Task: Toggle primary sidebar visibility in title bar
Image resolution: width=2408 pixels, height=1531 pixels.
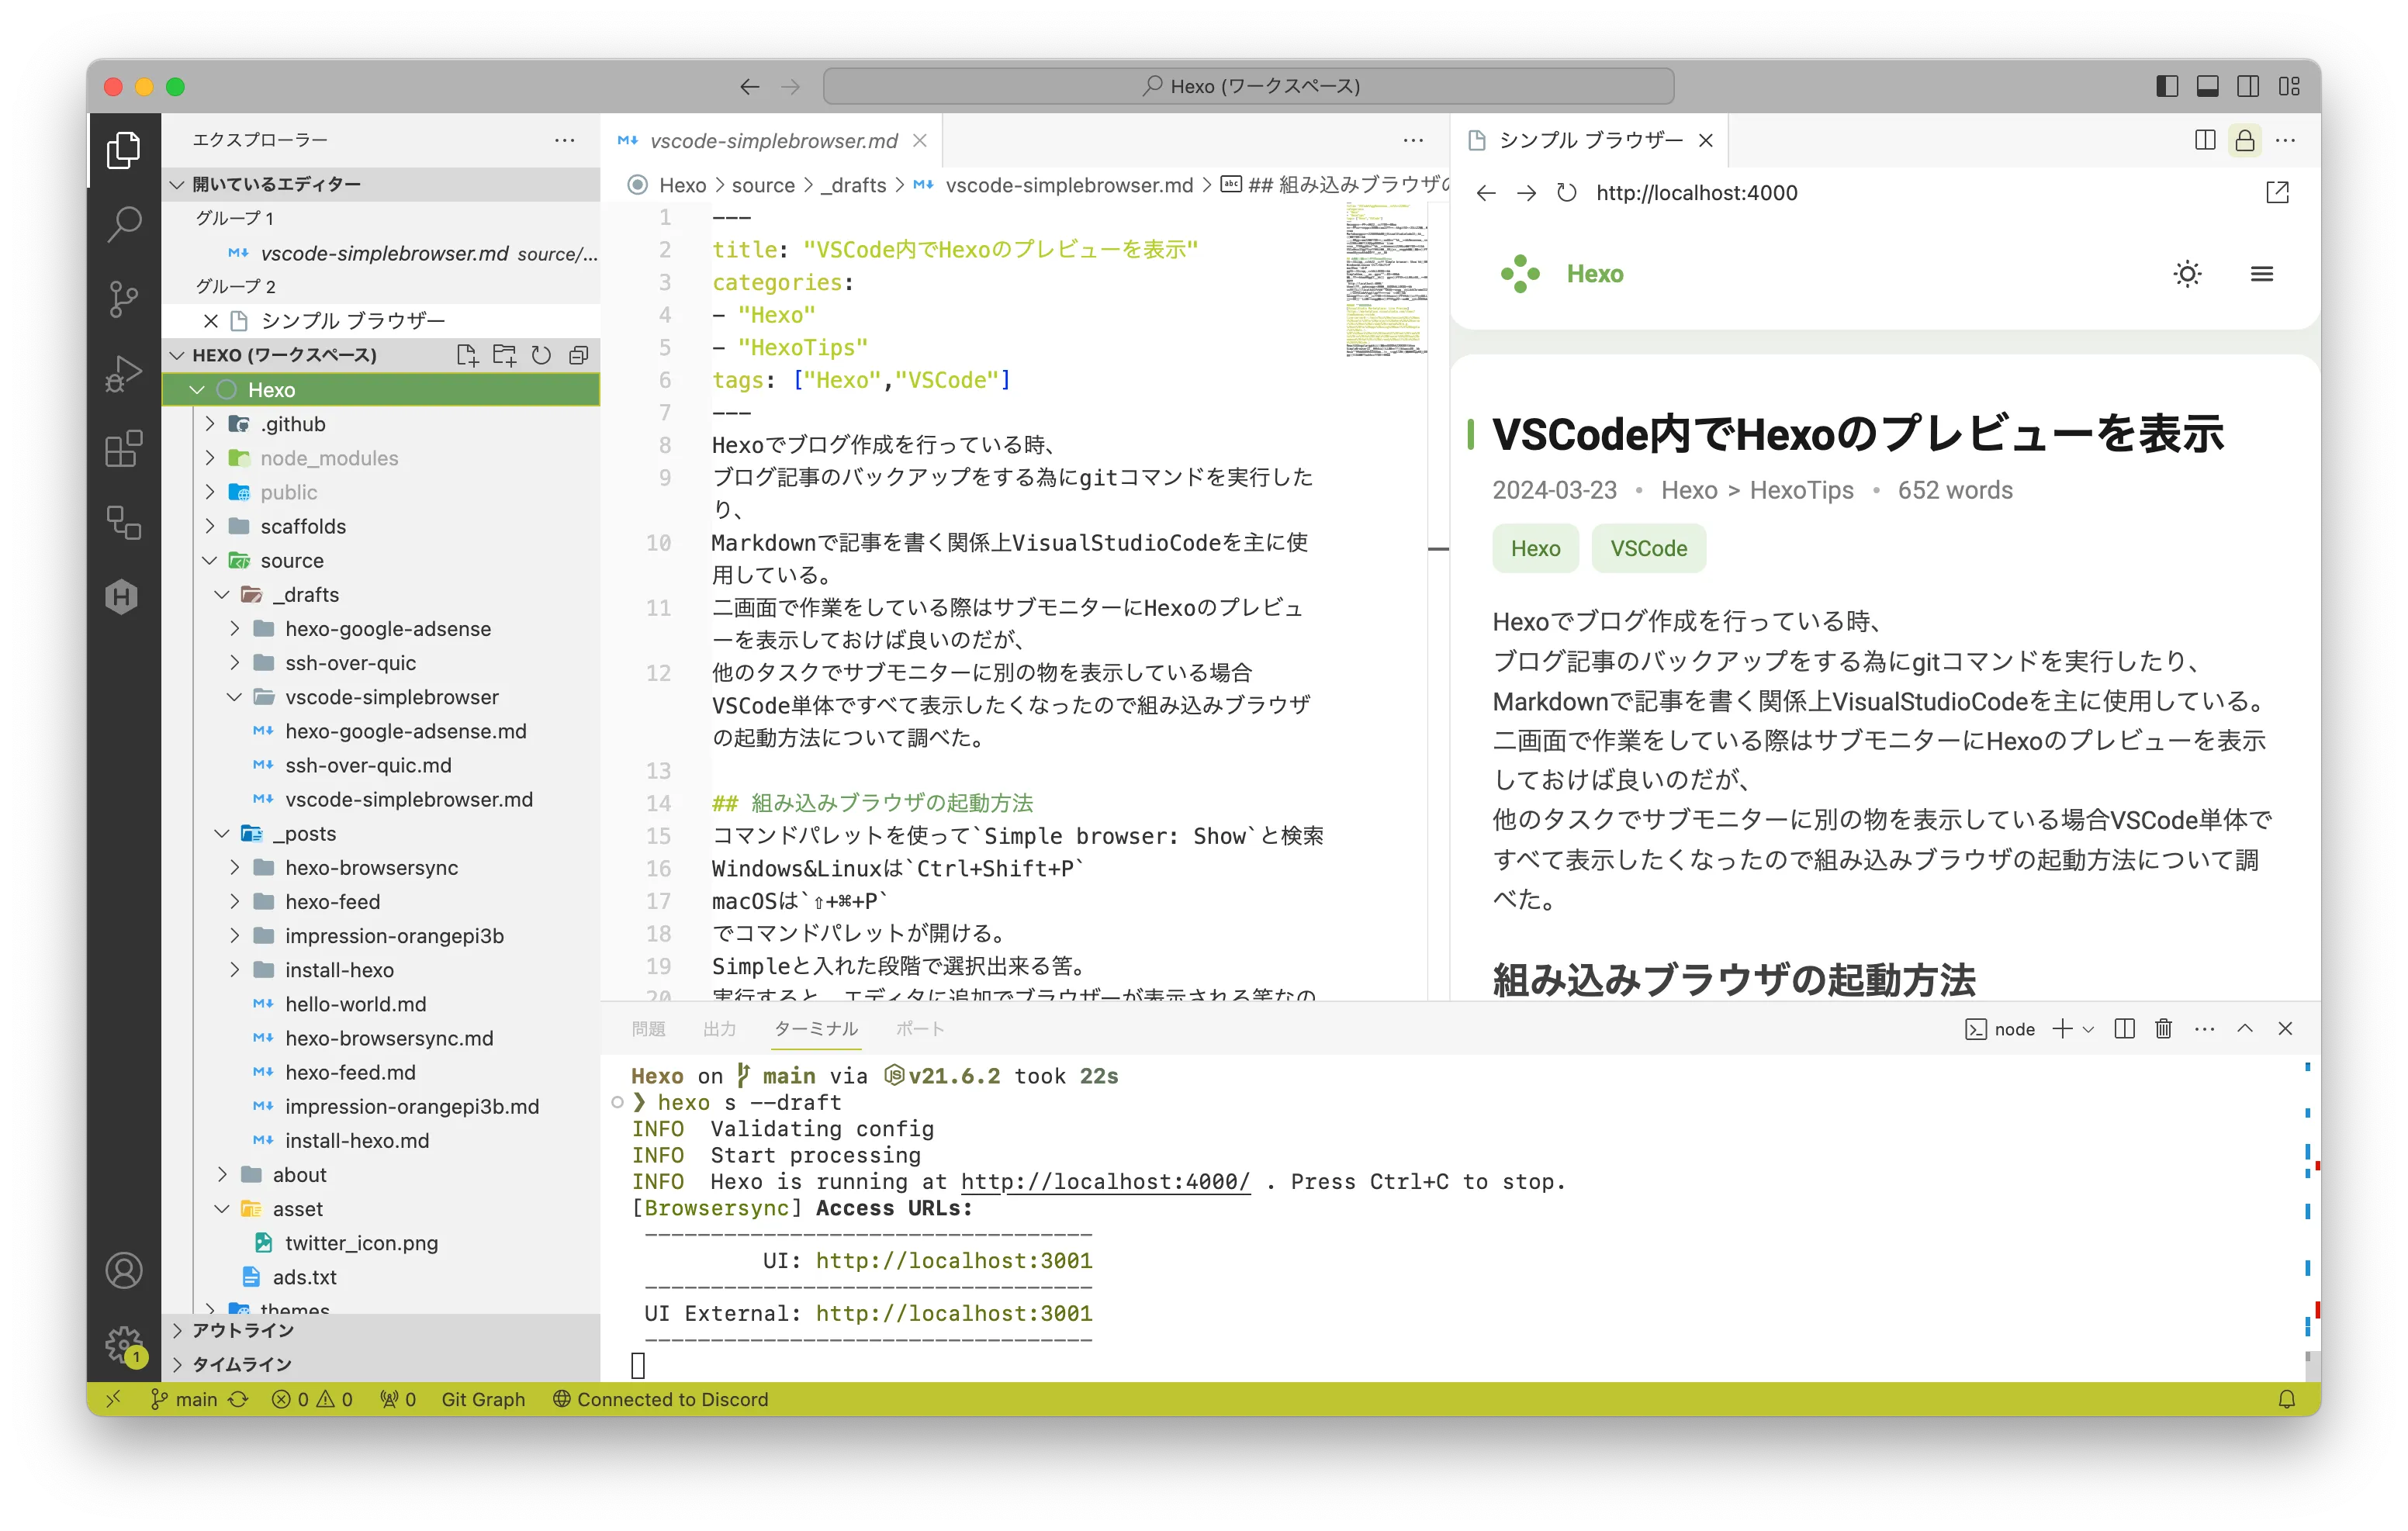Action: tap(2167, 86)
